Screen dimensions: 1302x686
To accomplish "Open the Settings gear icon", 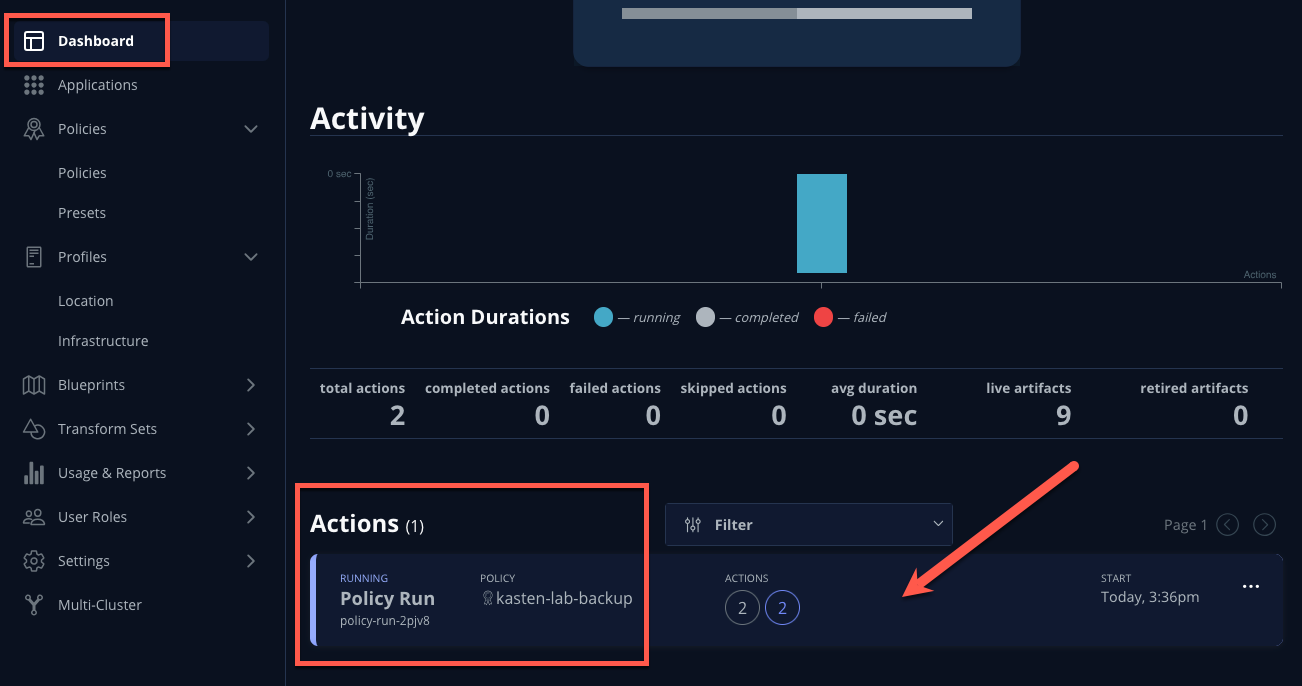I will tap(34, 561).
